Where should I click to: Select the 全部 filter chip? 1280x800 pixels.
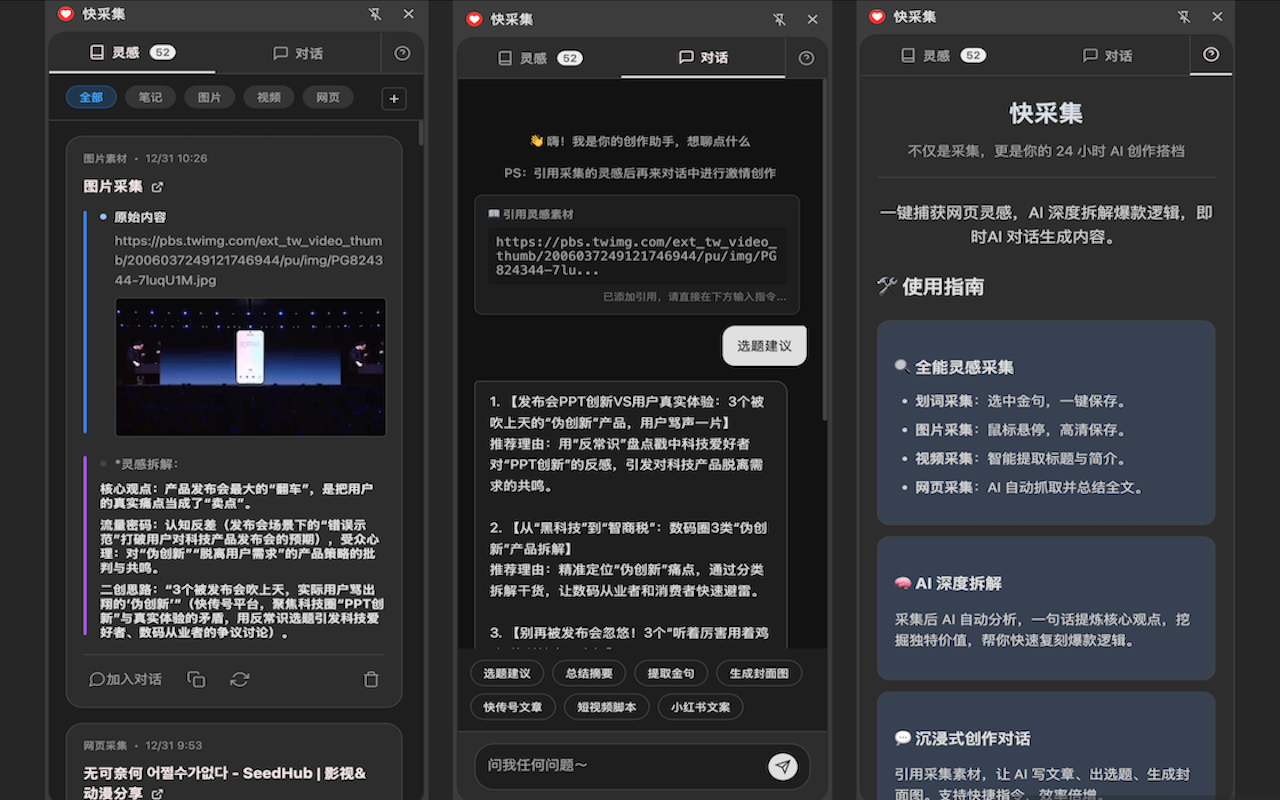91,97
